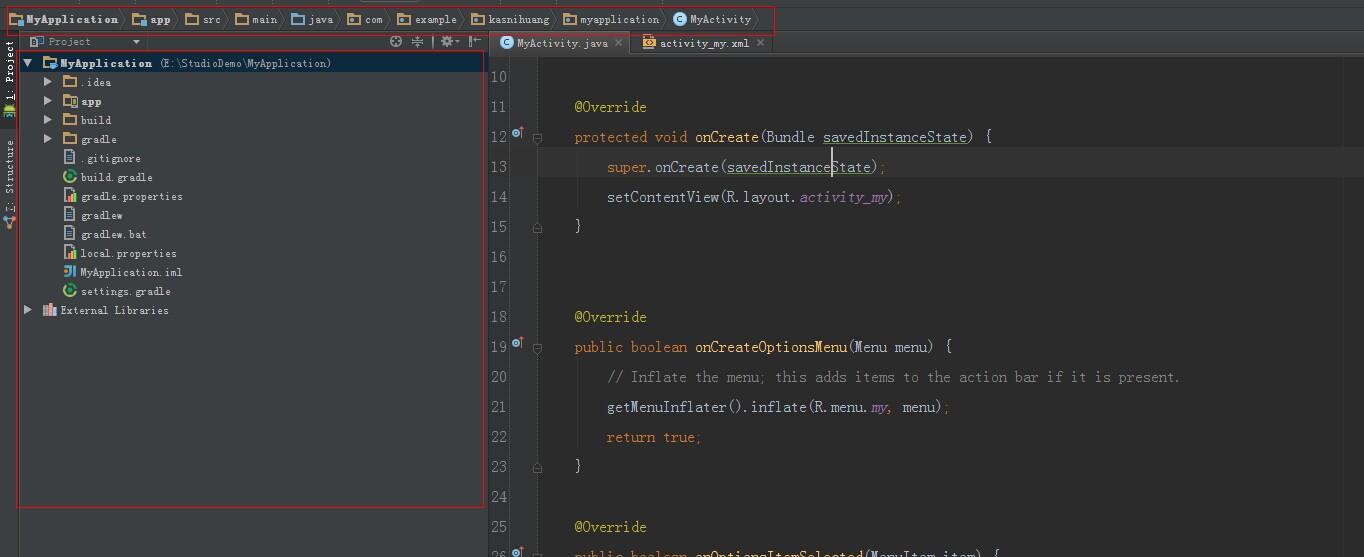This screenshot has width=1364, height=557.
Task: Click src in the navigation breadcrumb
Action: pos(204,19)
